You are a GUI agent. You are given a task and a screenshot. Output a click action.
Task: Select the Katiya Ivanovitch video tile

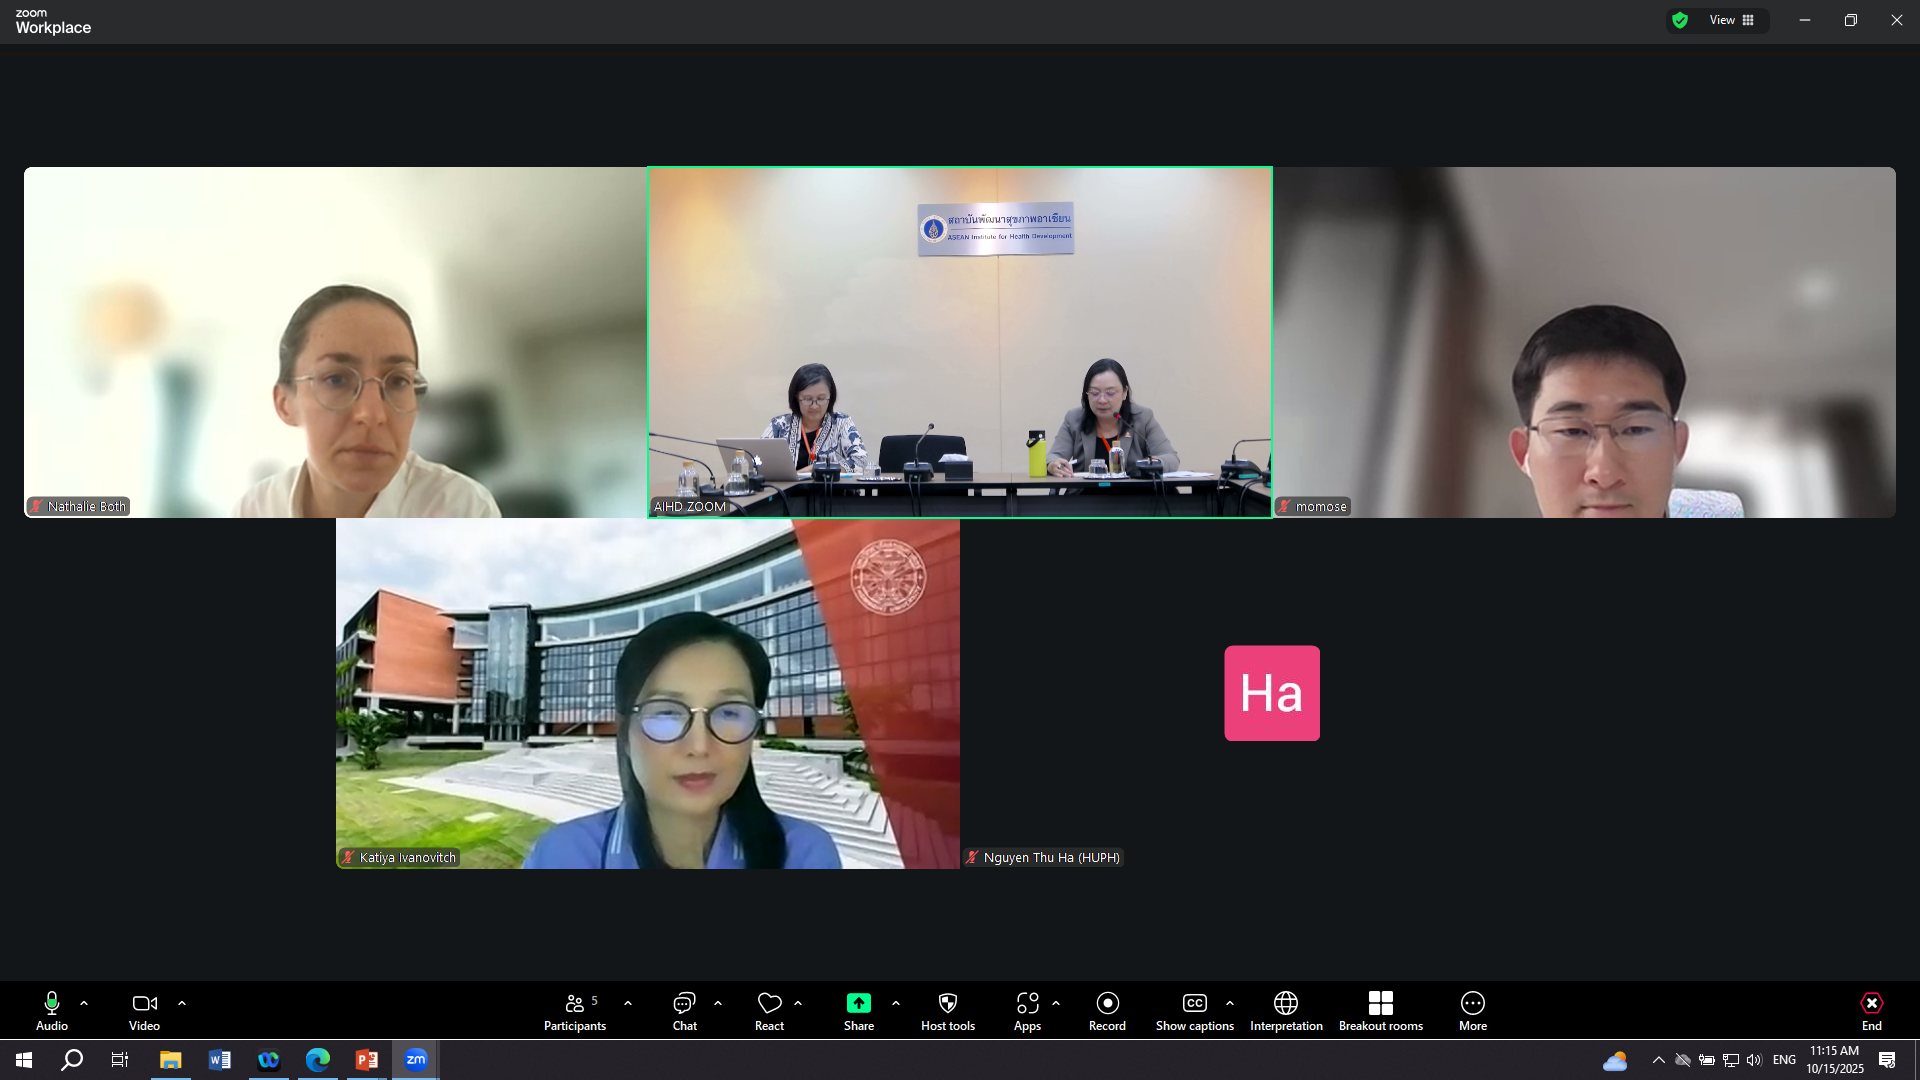[647, 693]
